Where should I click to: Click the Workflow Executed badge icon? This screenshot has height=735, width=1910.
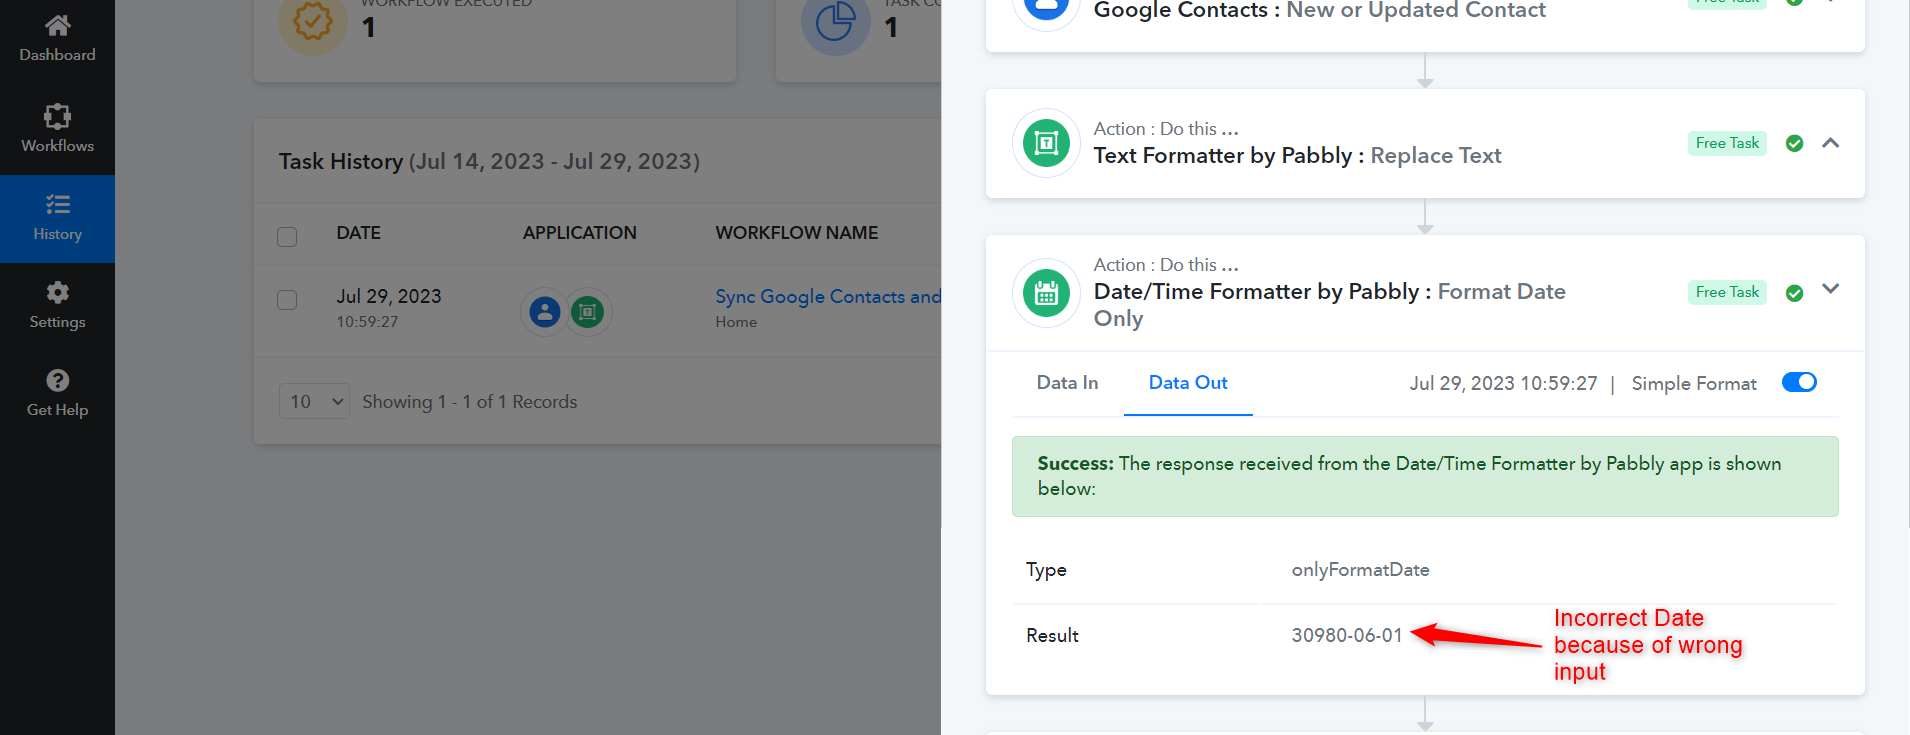312,22
